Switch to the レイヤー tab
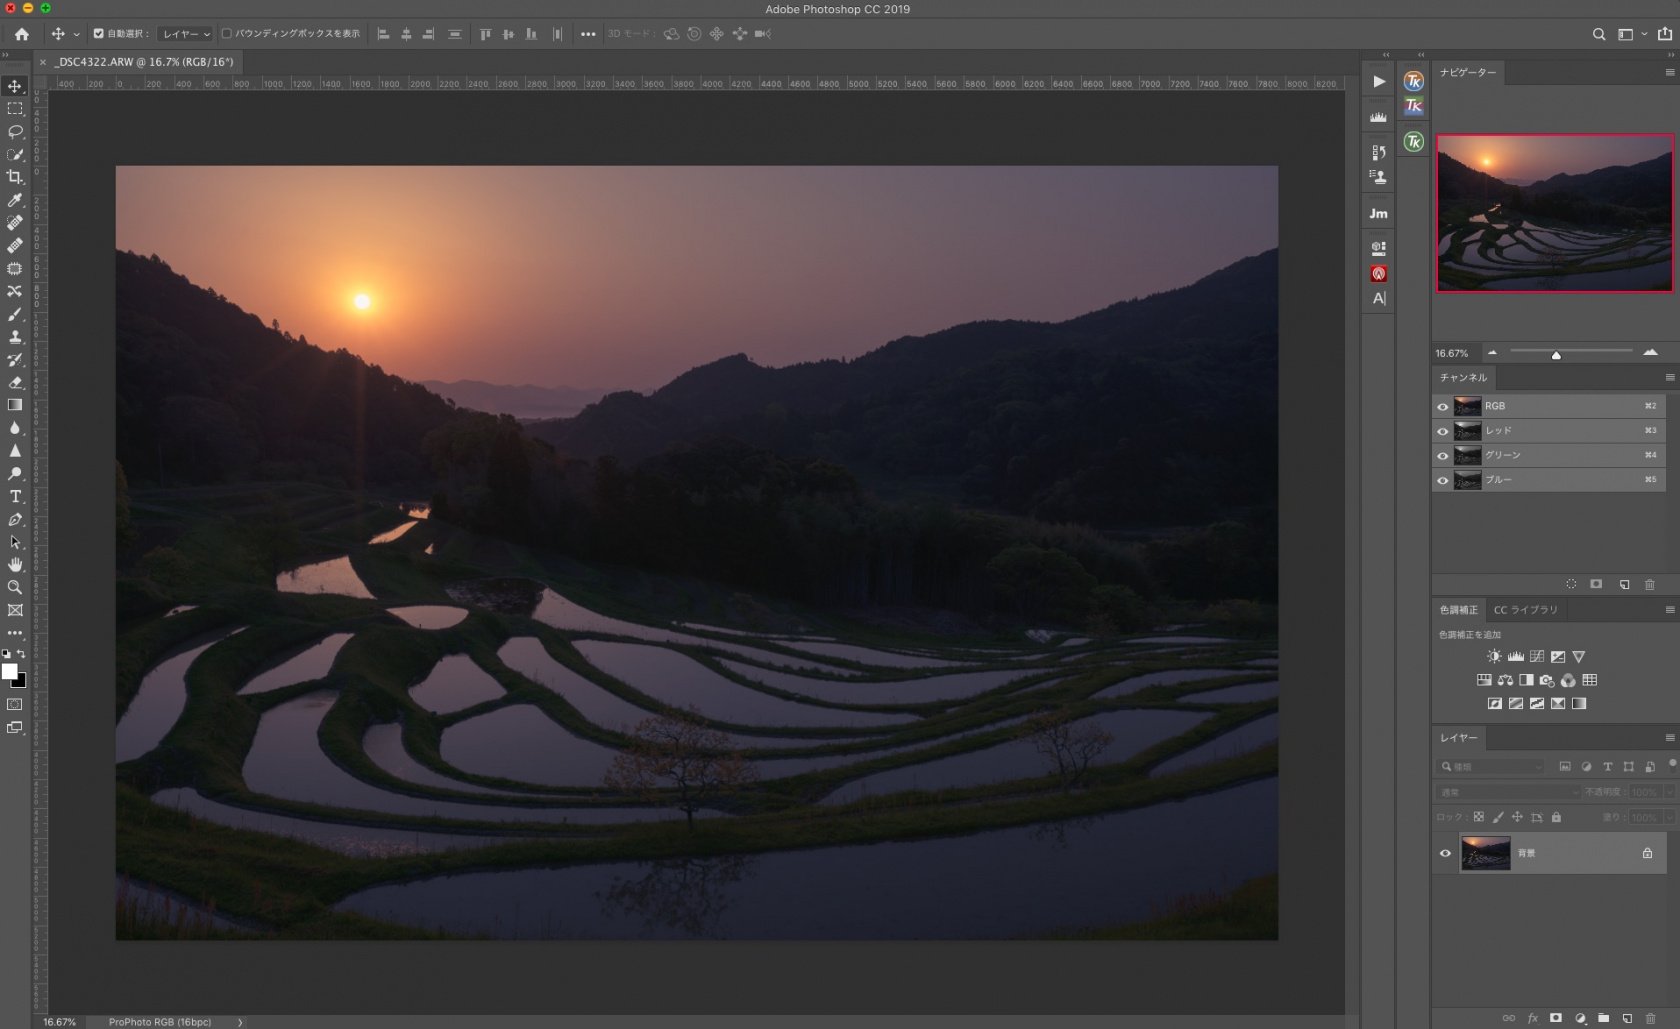 (1459, 738)
